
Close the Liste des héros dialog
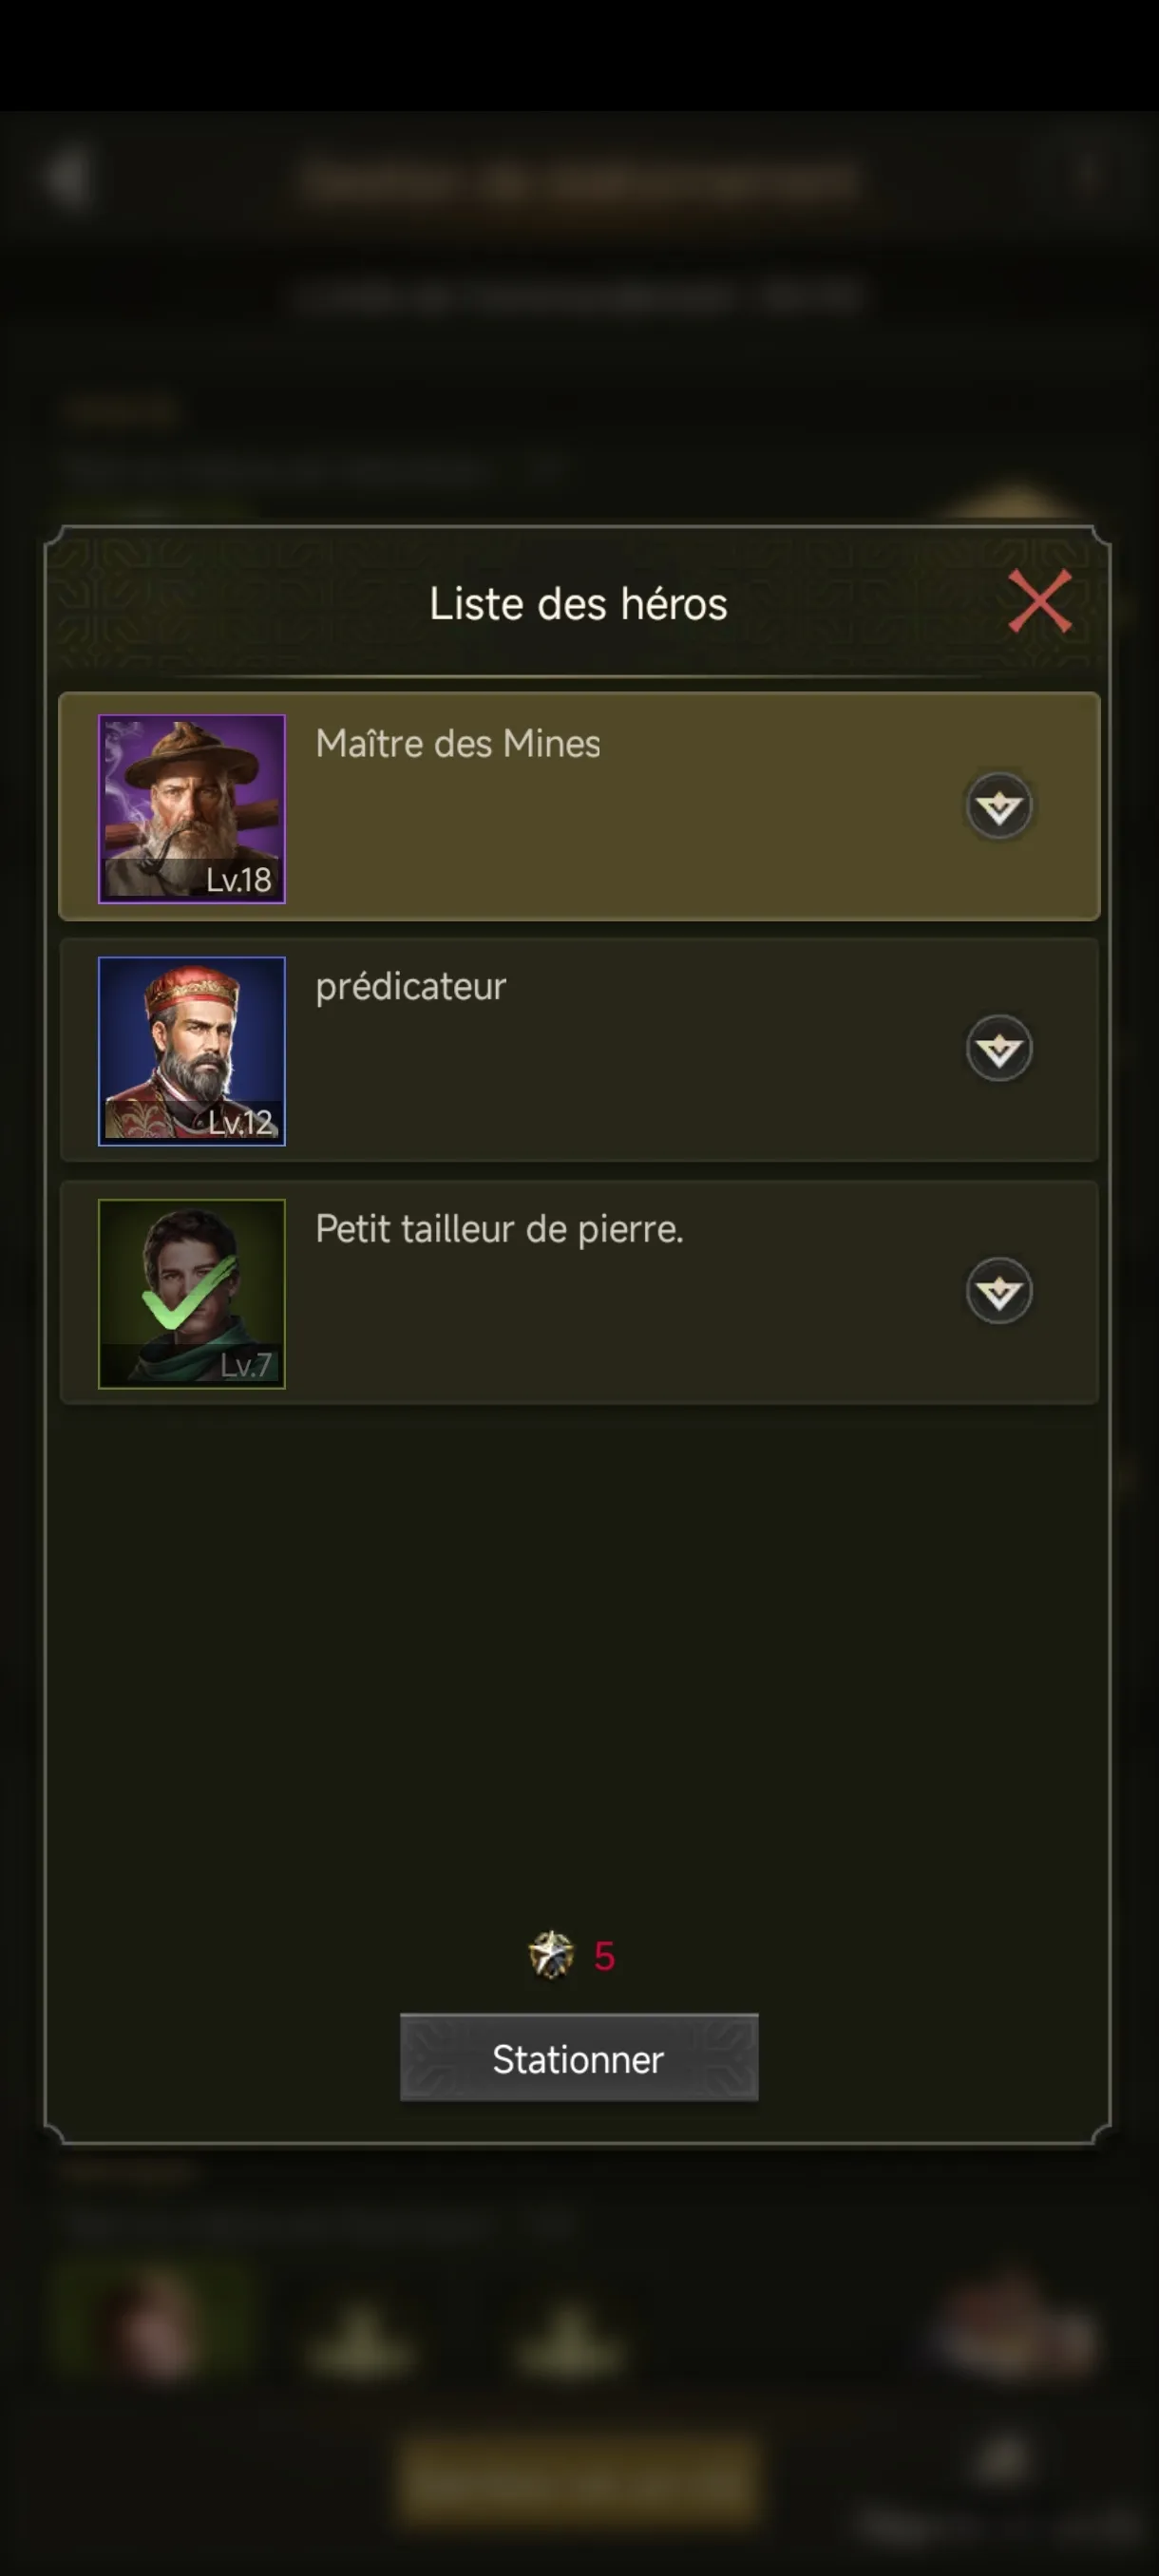pos(1040,601)
